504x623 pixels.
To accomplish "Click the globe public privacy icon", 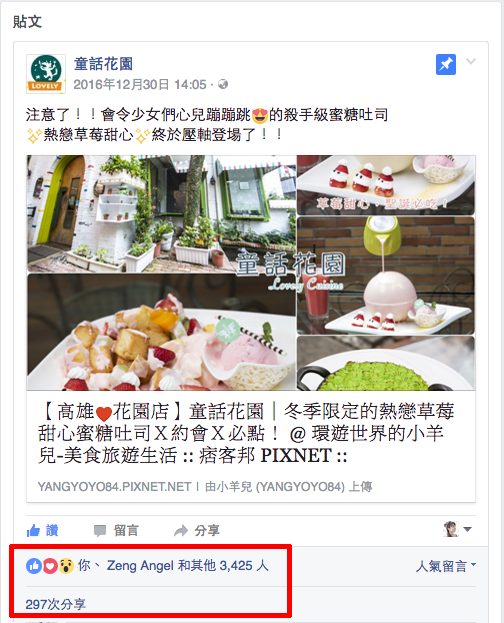I will [x=223, y=84].
